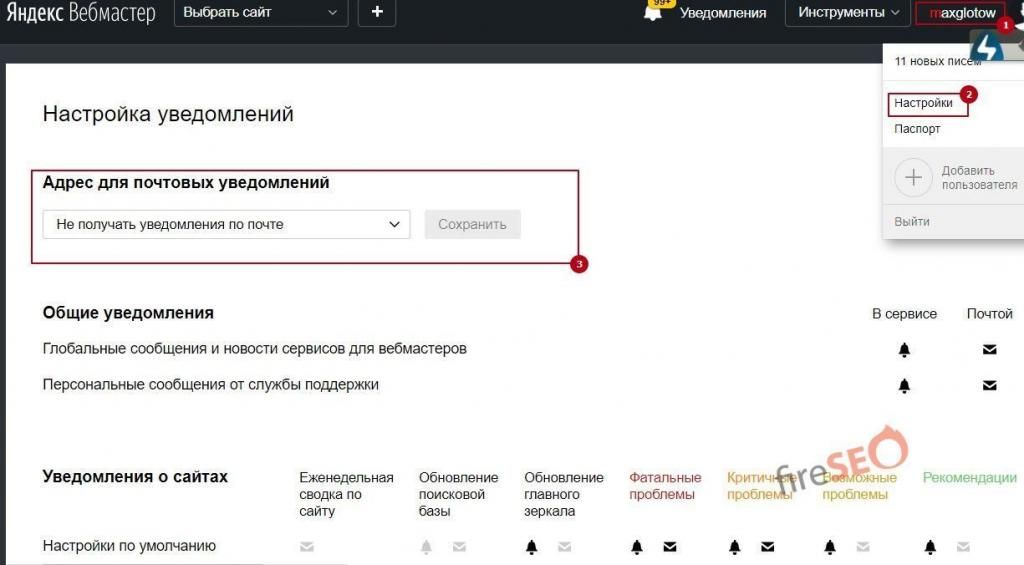Toggle envelope under Еженедельная сводка по сайту
The image size is (1024, 565).
(307, 547)
